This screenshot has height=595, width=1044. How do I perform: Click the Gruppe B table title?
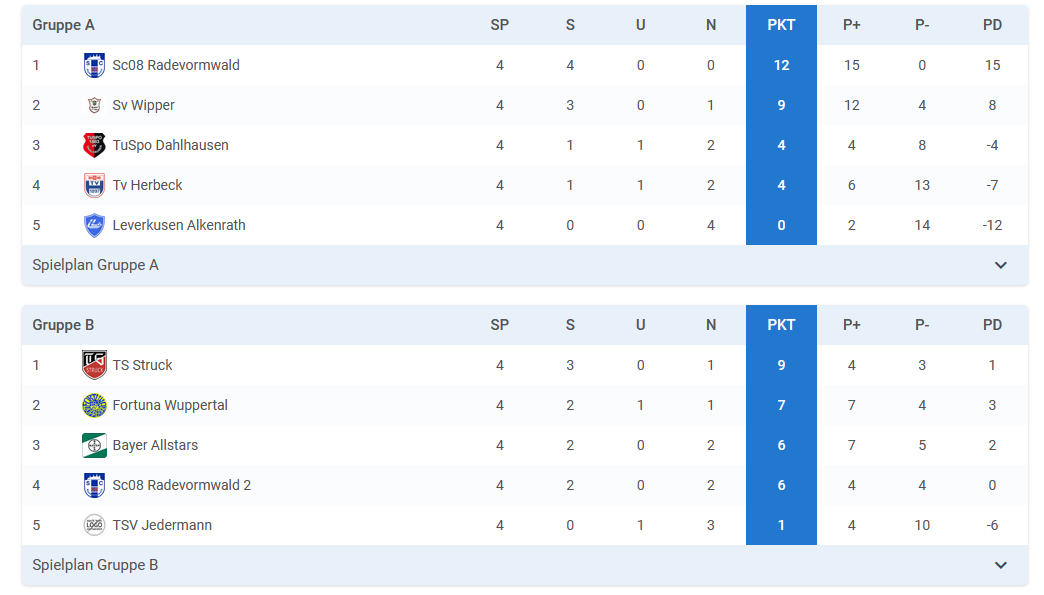coord(63,325)
